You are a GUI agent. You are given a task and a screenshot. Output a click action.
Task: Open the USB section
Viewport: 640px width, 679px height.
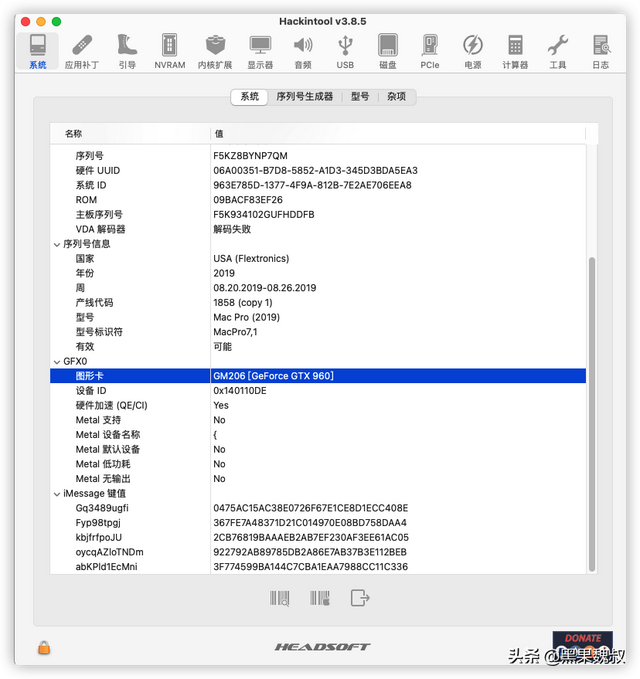click(x=345, y=51)
